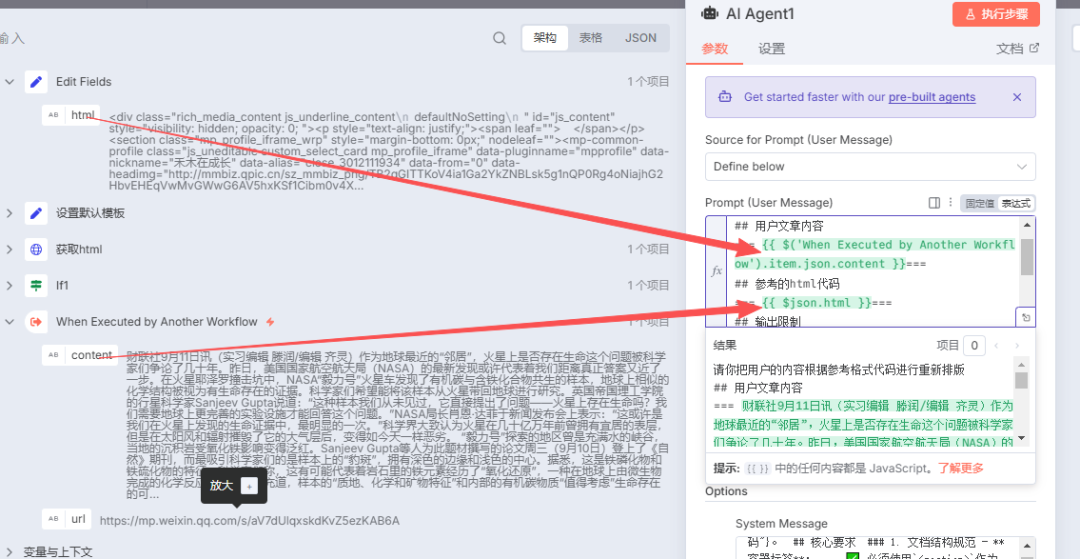
Task: Click the AB type badge beside url
Action: point(54,520)
